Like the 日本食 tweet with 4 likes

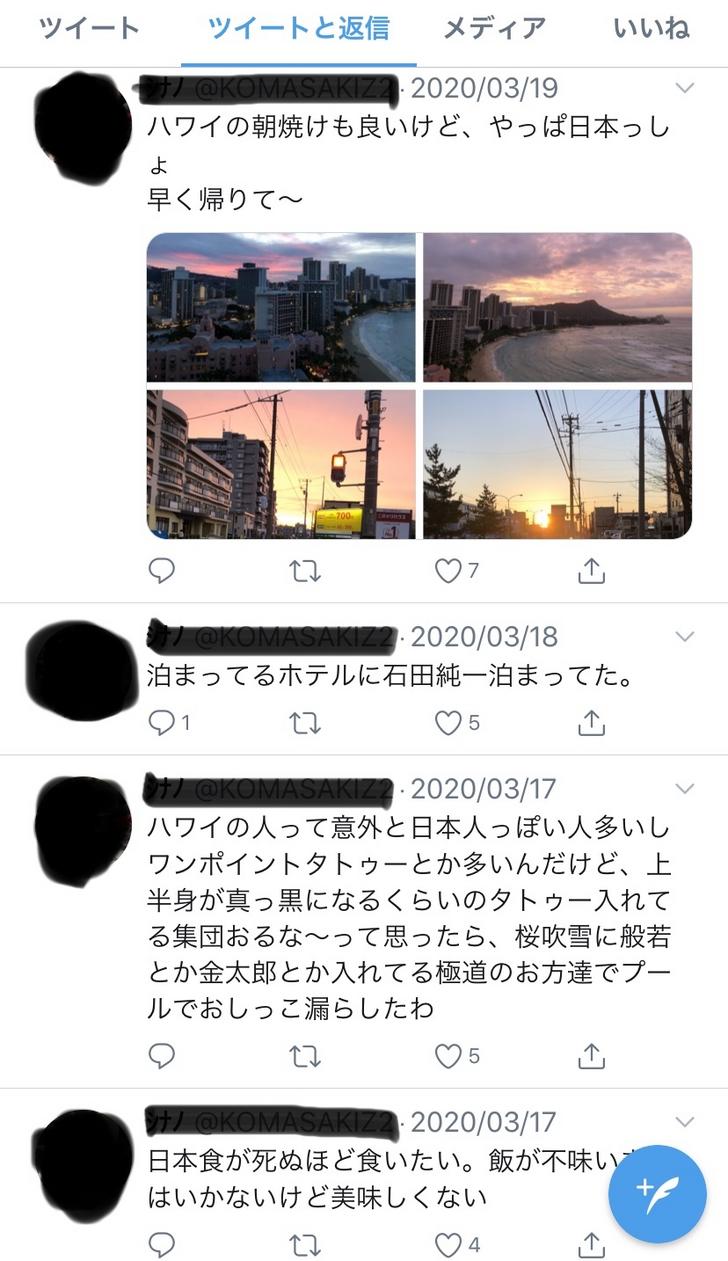pyautogui.click(x=456, y=1244)
